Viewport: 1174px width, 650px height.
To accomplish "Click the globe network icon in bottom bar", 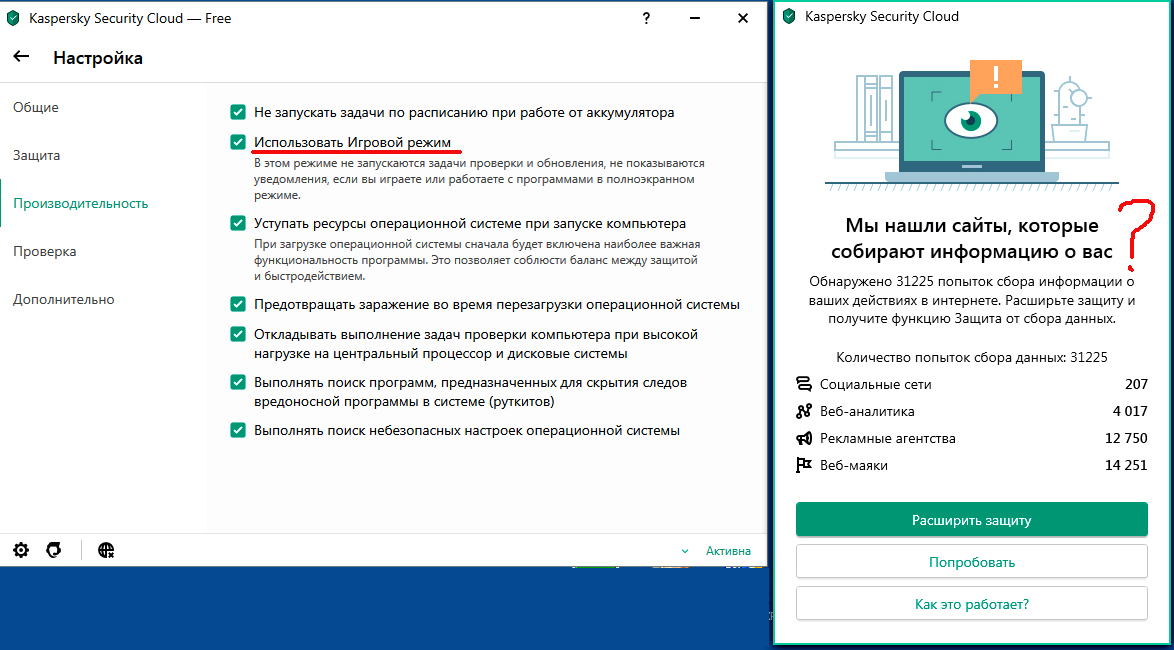I will click(106, 550).
